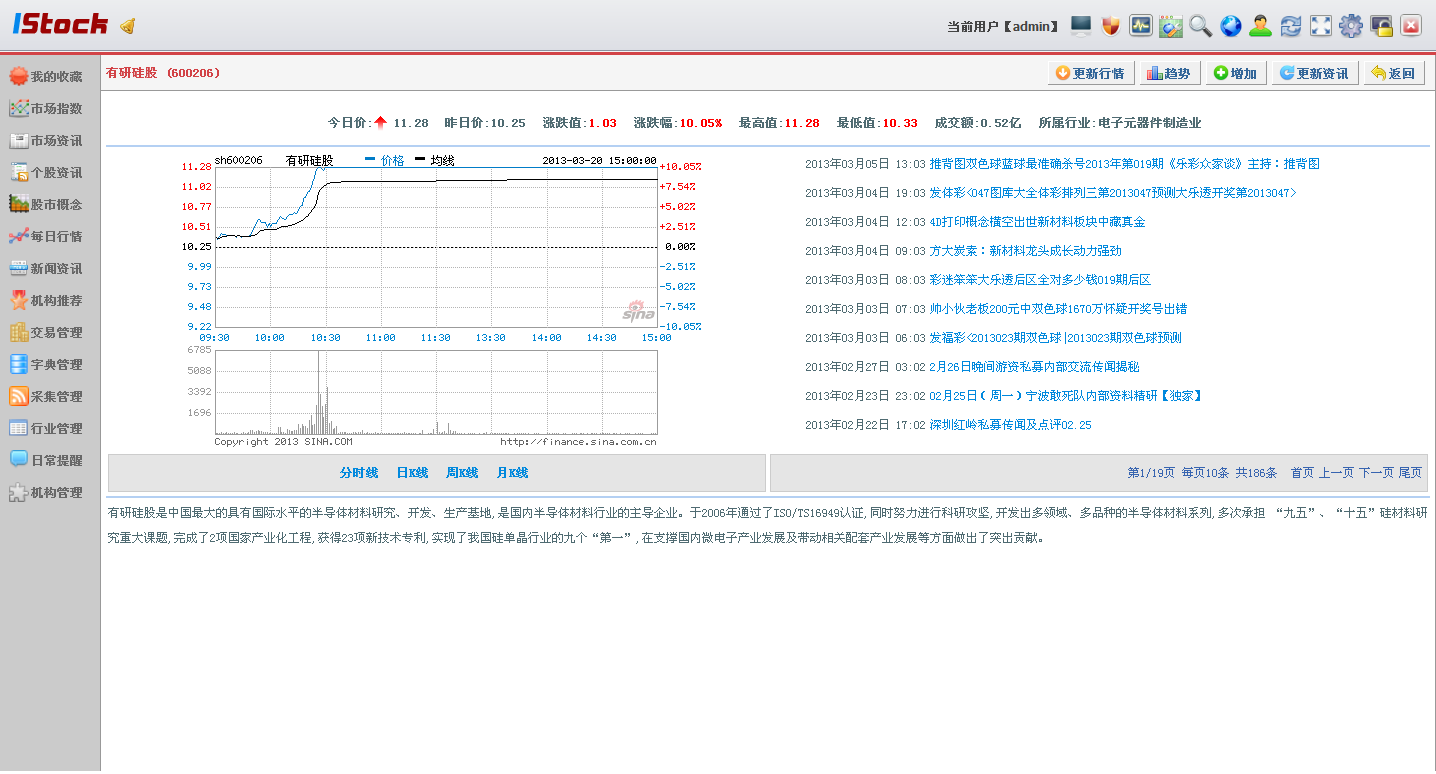
Task: Click the 交易管理 sidebar icon
Action: click(x=18, y=332)
